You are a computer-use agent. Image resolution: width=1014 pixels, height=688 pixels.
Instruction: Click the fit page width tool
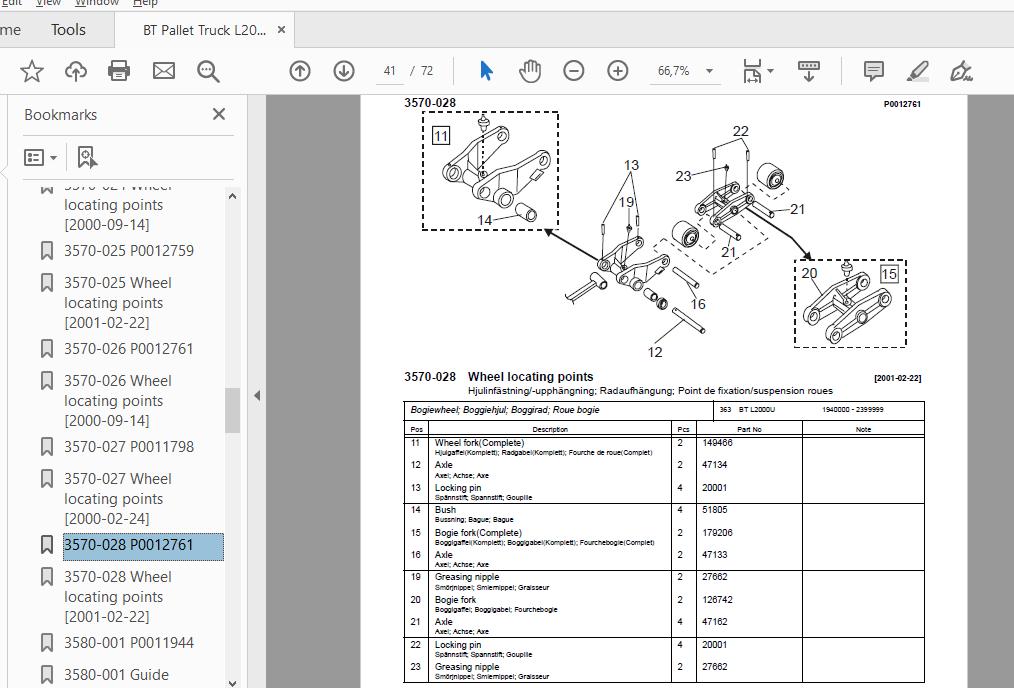752,71
